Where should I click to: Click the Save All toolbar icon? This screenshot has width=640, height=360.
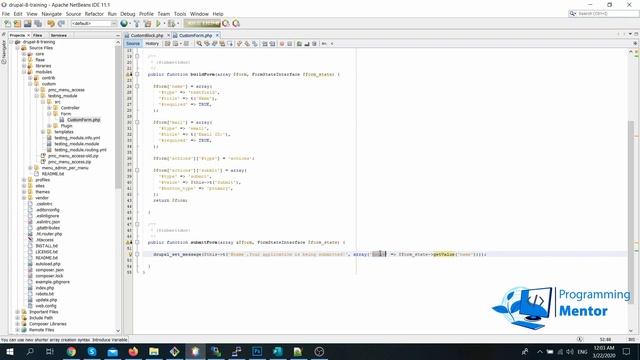tap(38, 24)
